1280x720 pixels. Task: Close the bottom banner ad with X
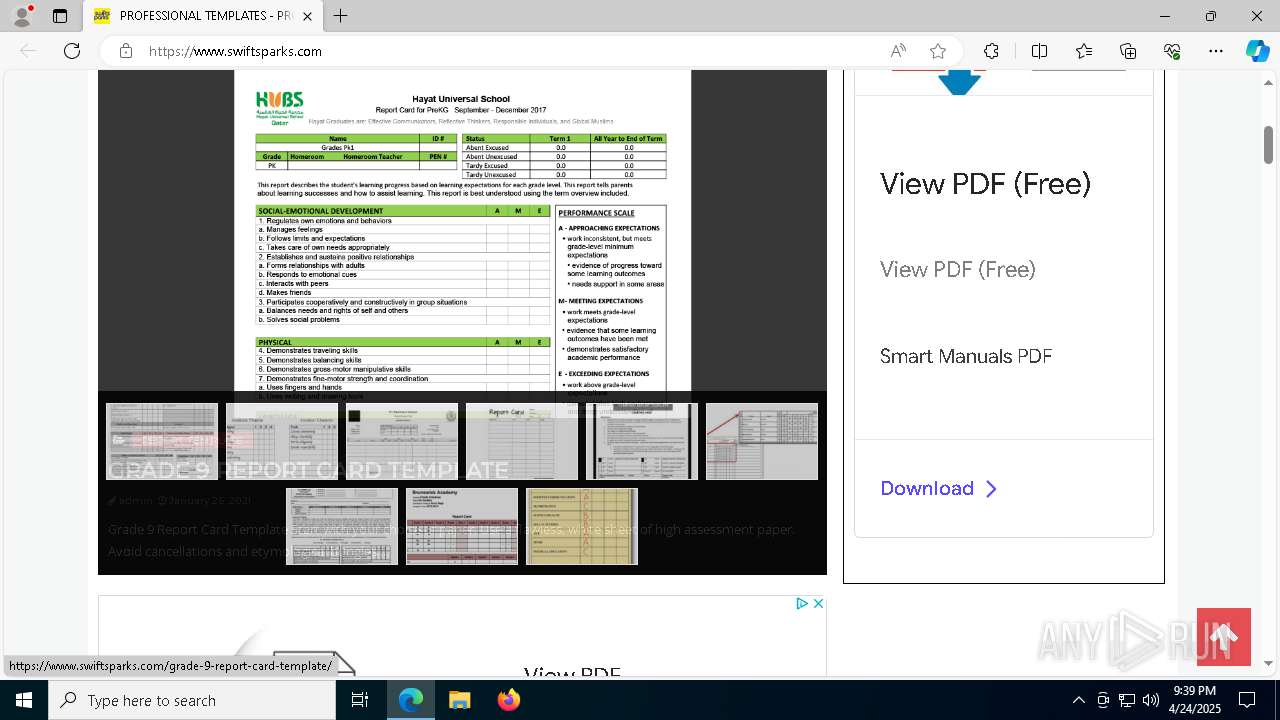pos(818,603)
